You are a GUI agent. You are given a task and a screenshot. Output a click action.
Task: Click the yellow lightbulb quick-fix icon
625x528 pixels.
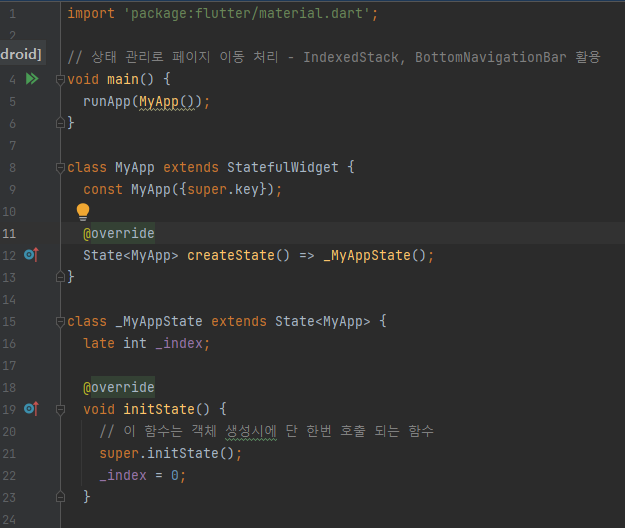tap(83, 212)
